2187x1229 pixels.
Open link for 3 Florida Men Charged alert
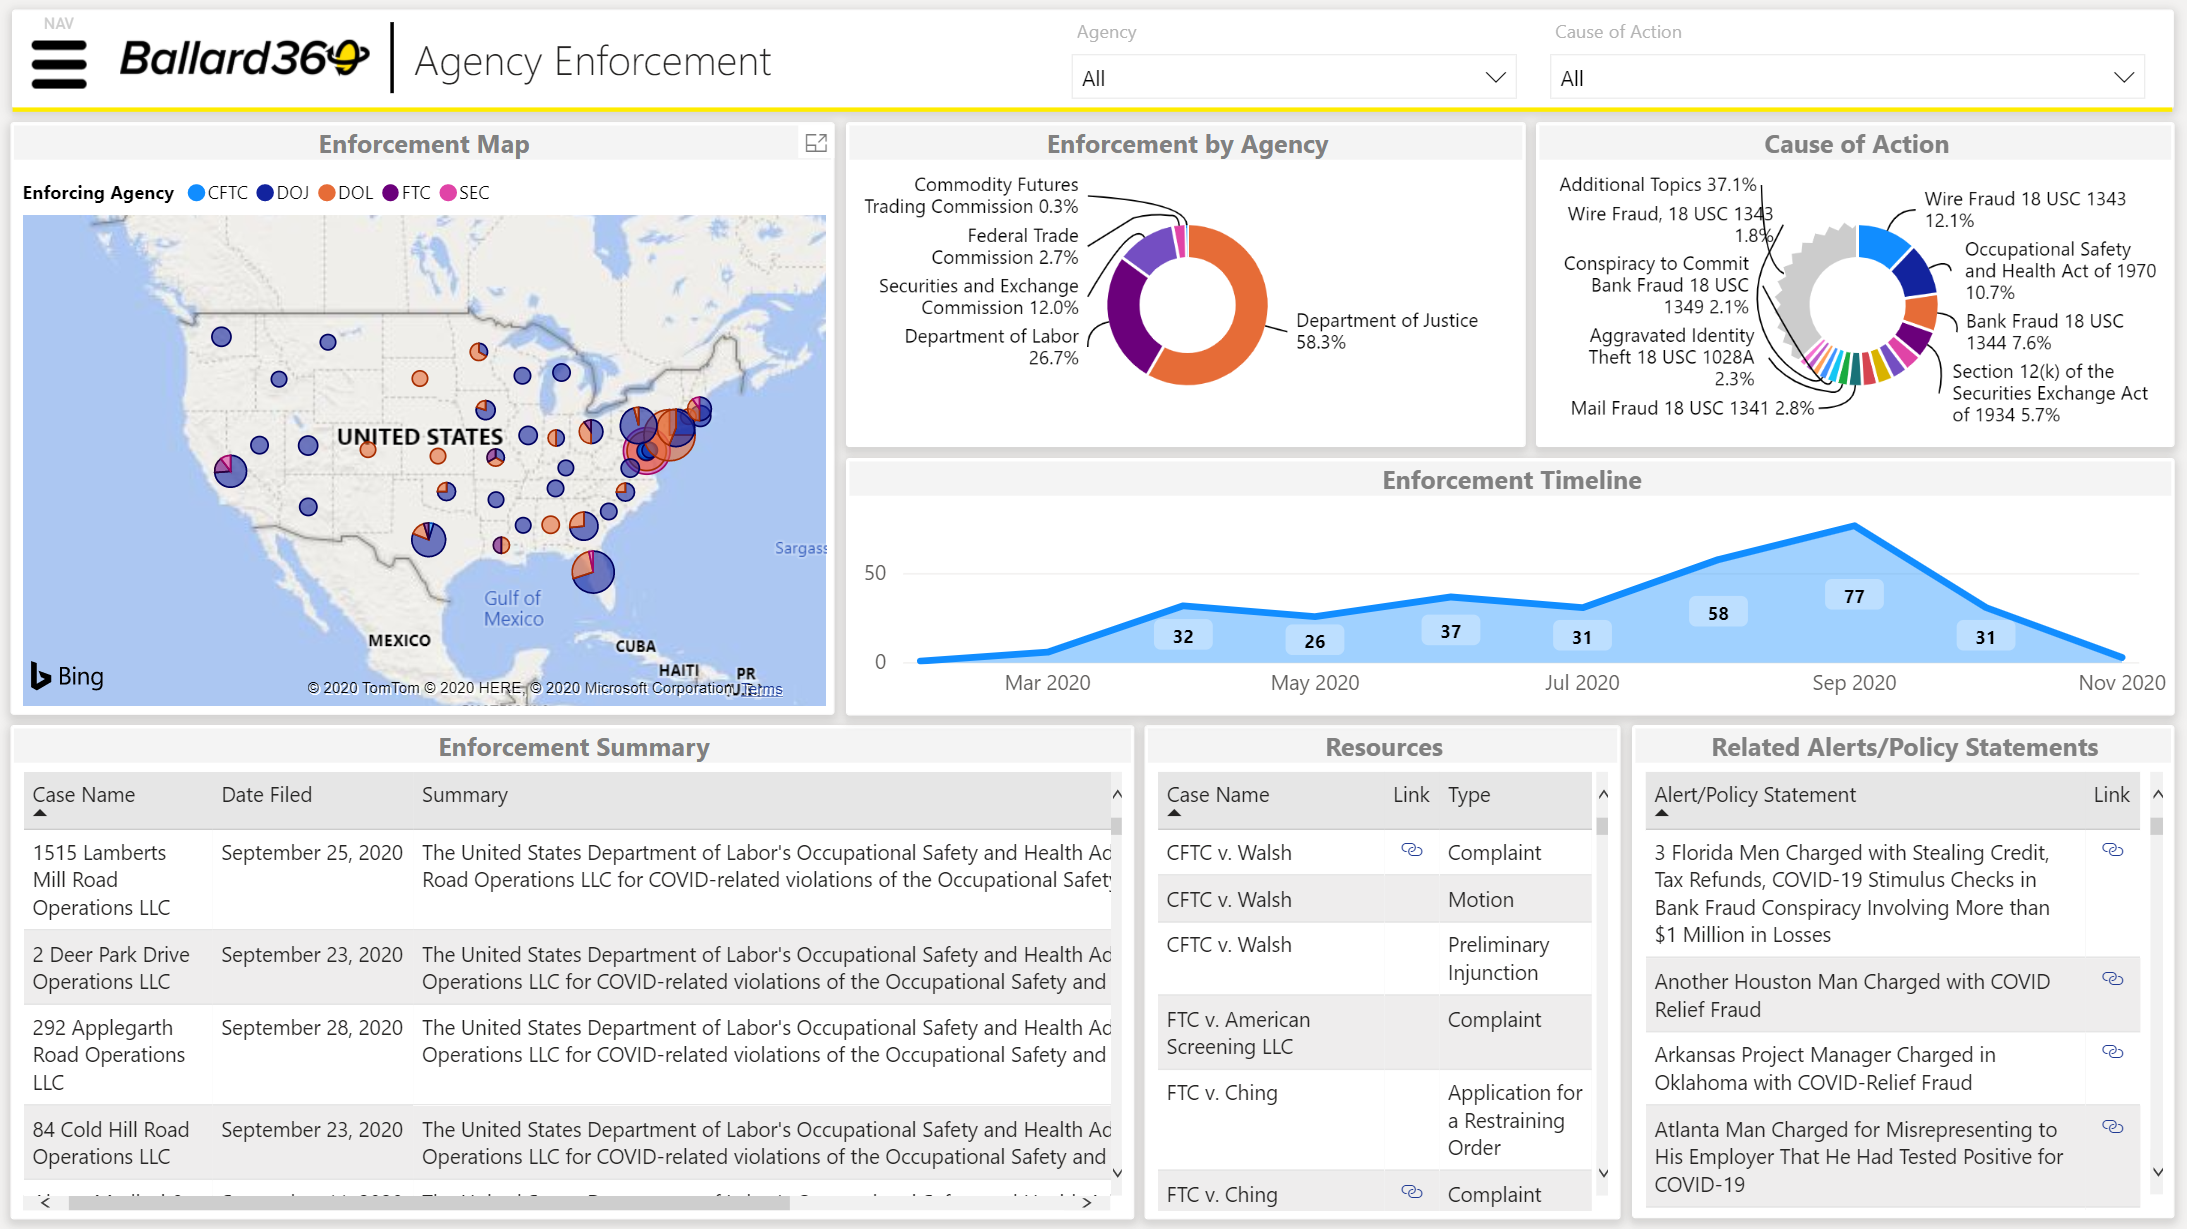2112,850
